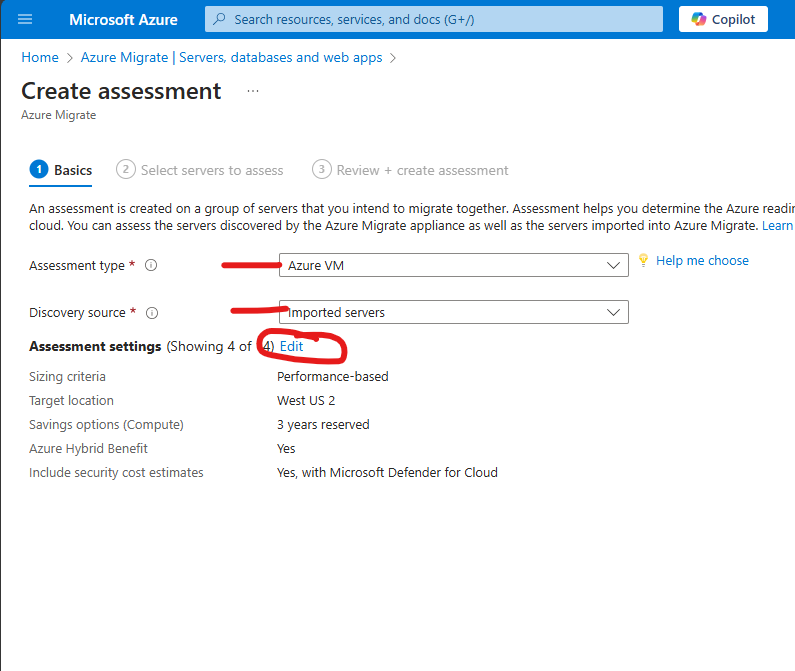Click the search magnifier icon in top bar
The image size is (795, 671).
220,19
